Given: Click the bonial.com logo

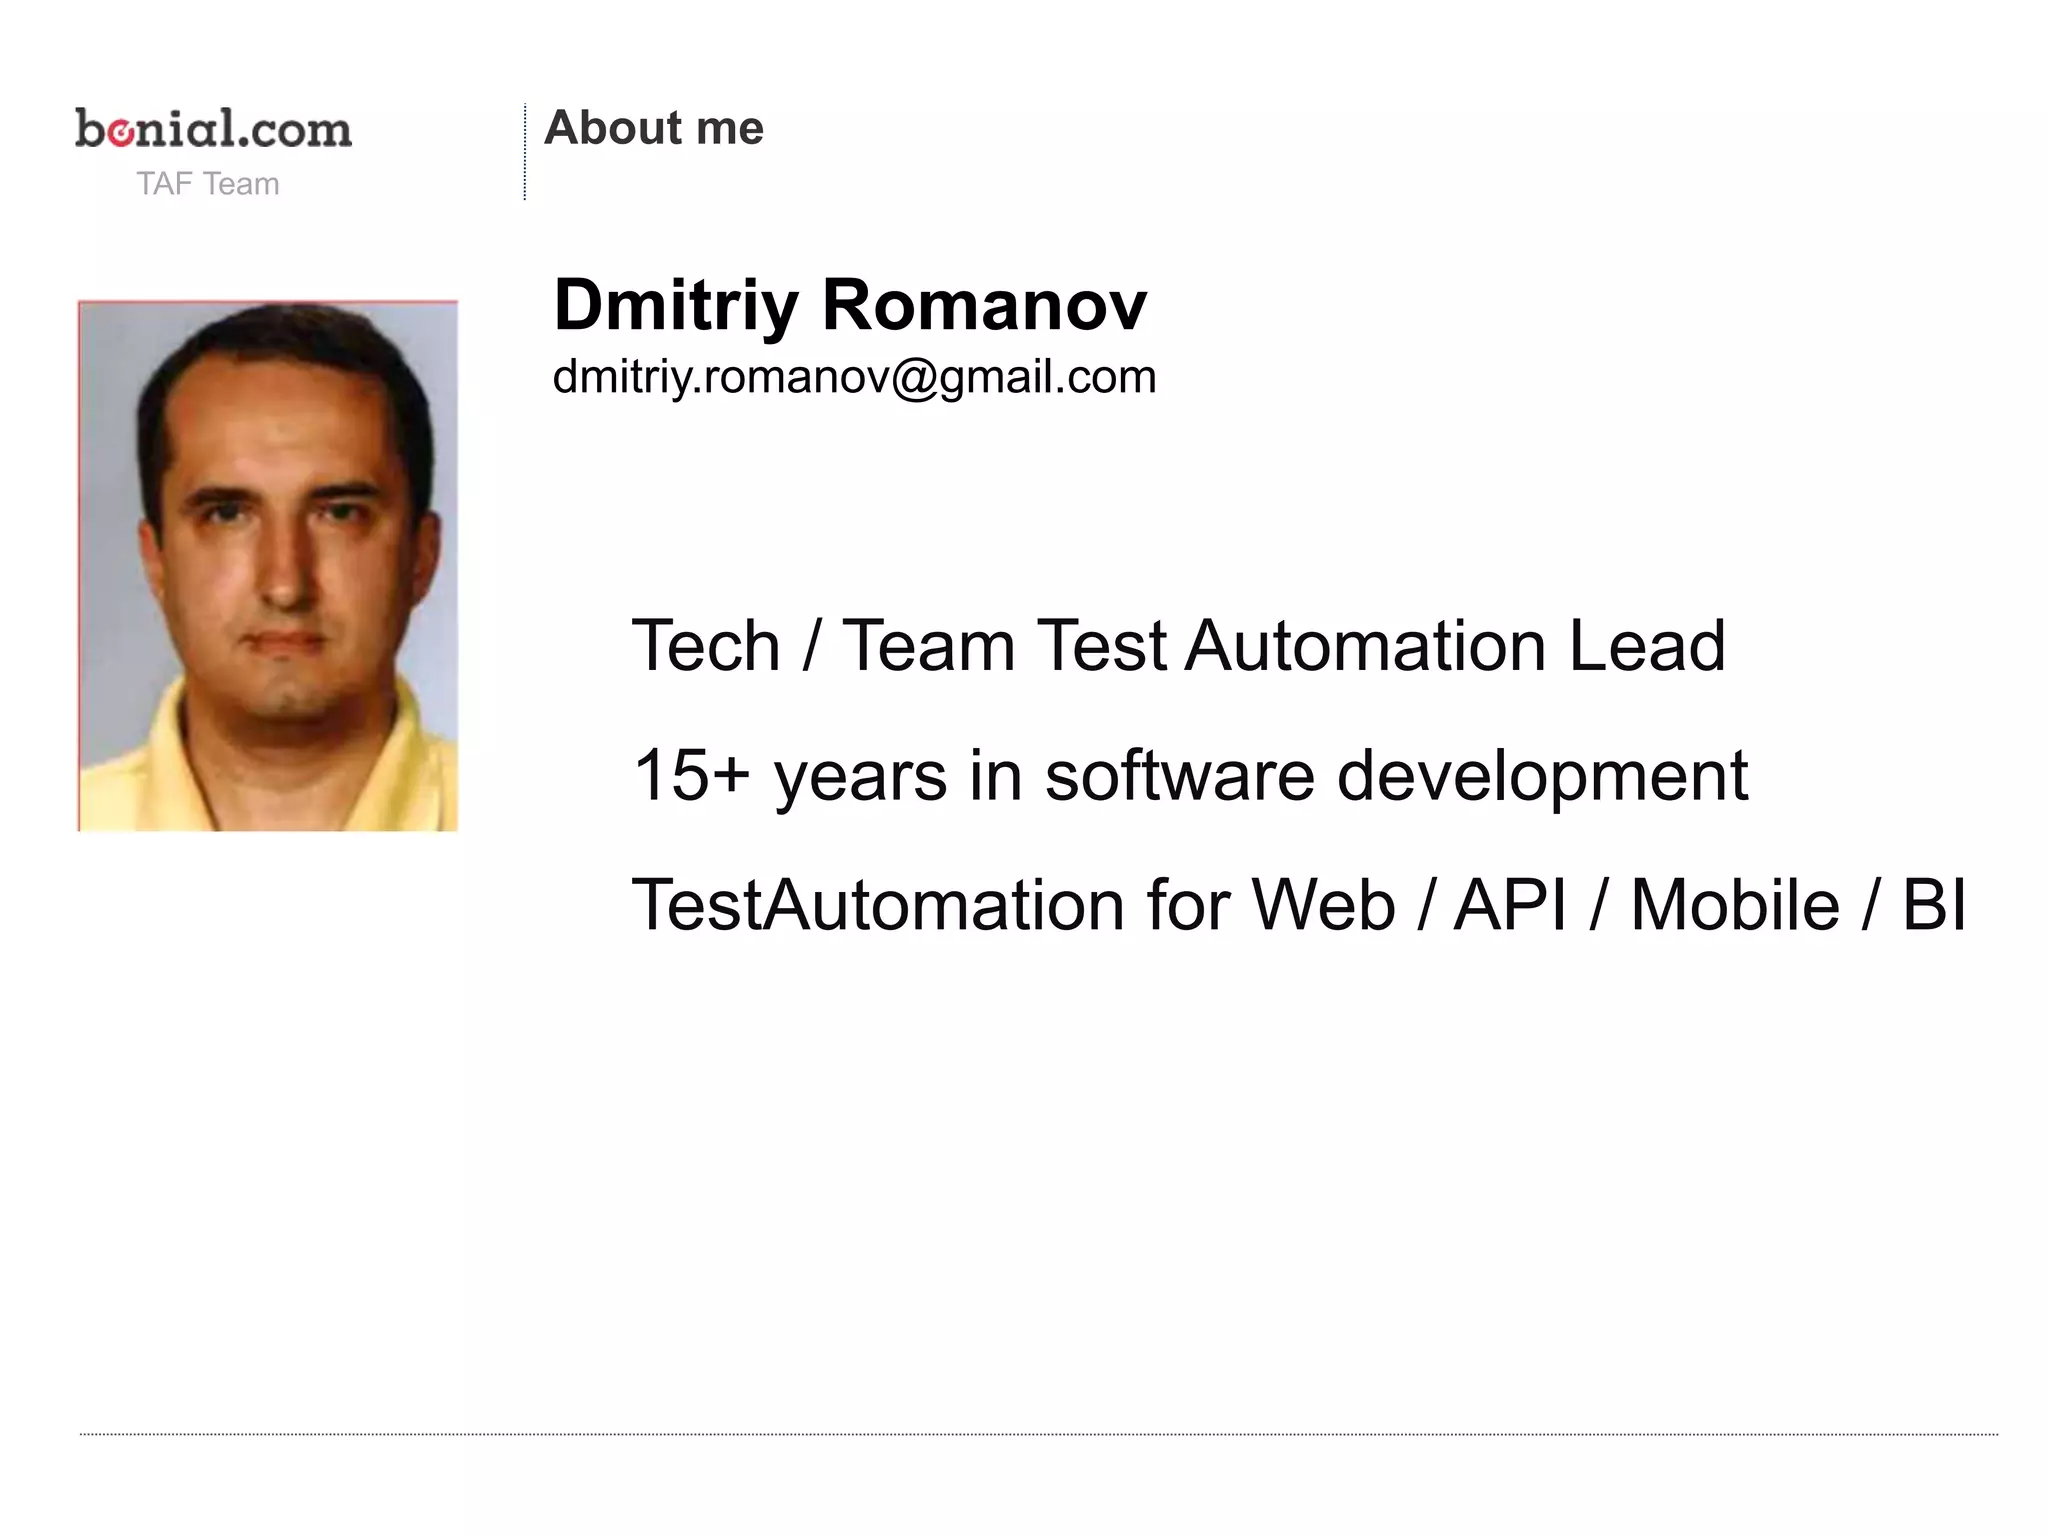Looking at the screenshot, I should [x=213, y=128].
